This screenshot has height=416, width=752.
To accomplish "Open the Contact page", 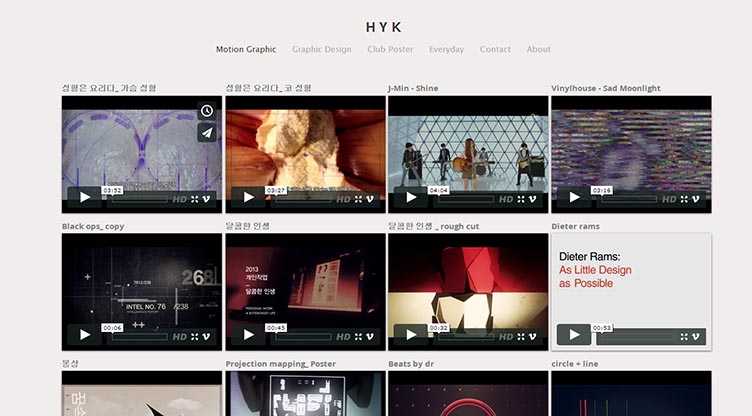I will coord(495,49).
